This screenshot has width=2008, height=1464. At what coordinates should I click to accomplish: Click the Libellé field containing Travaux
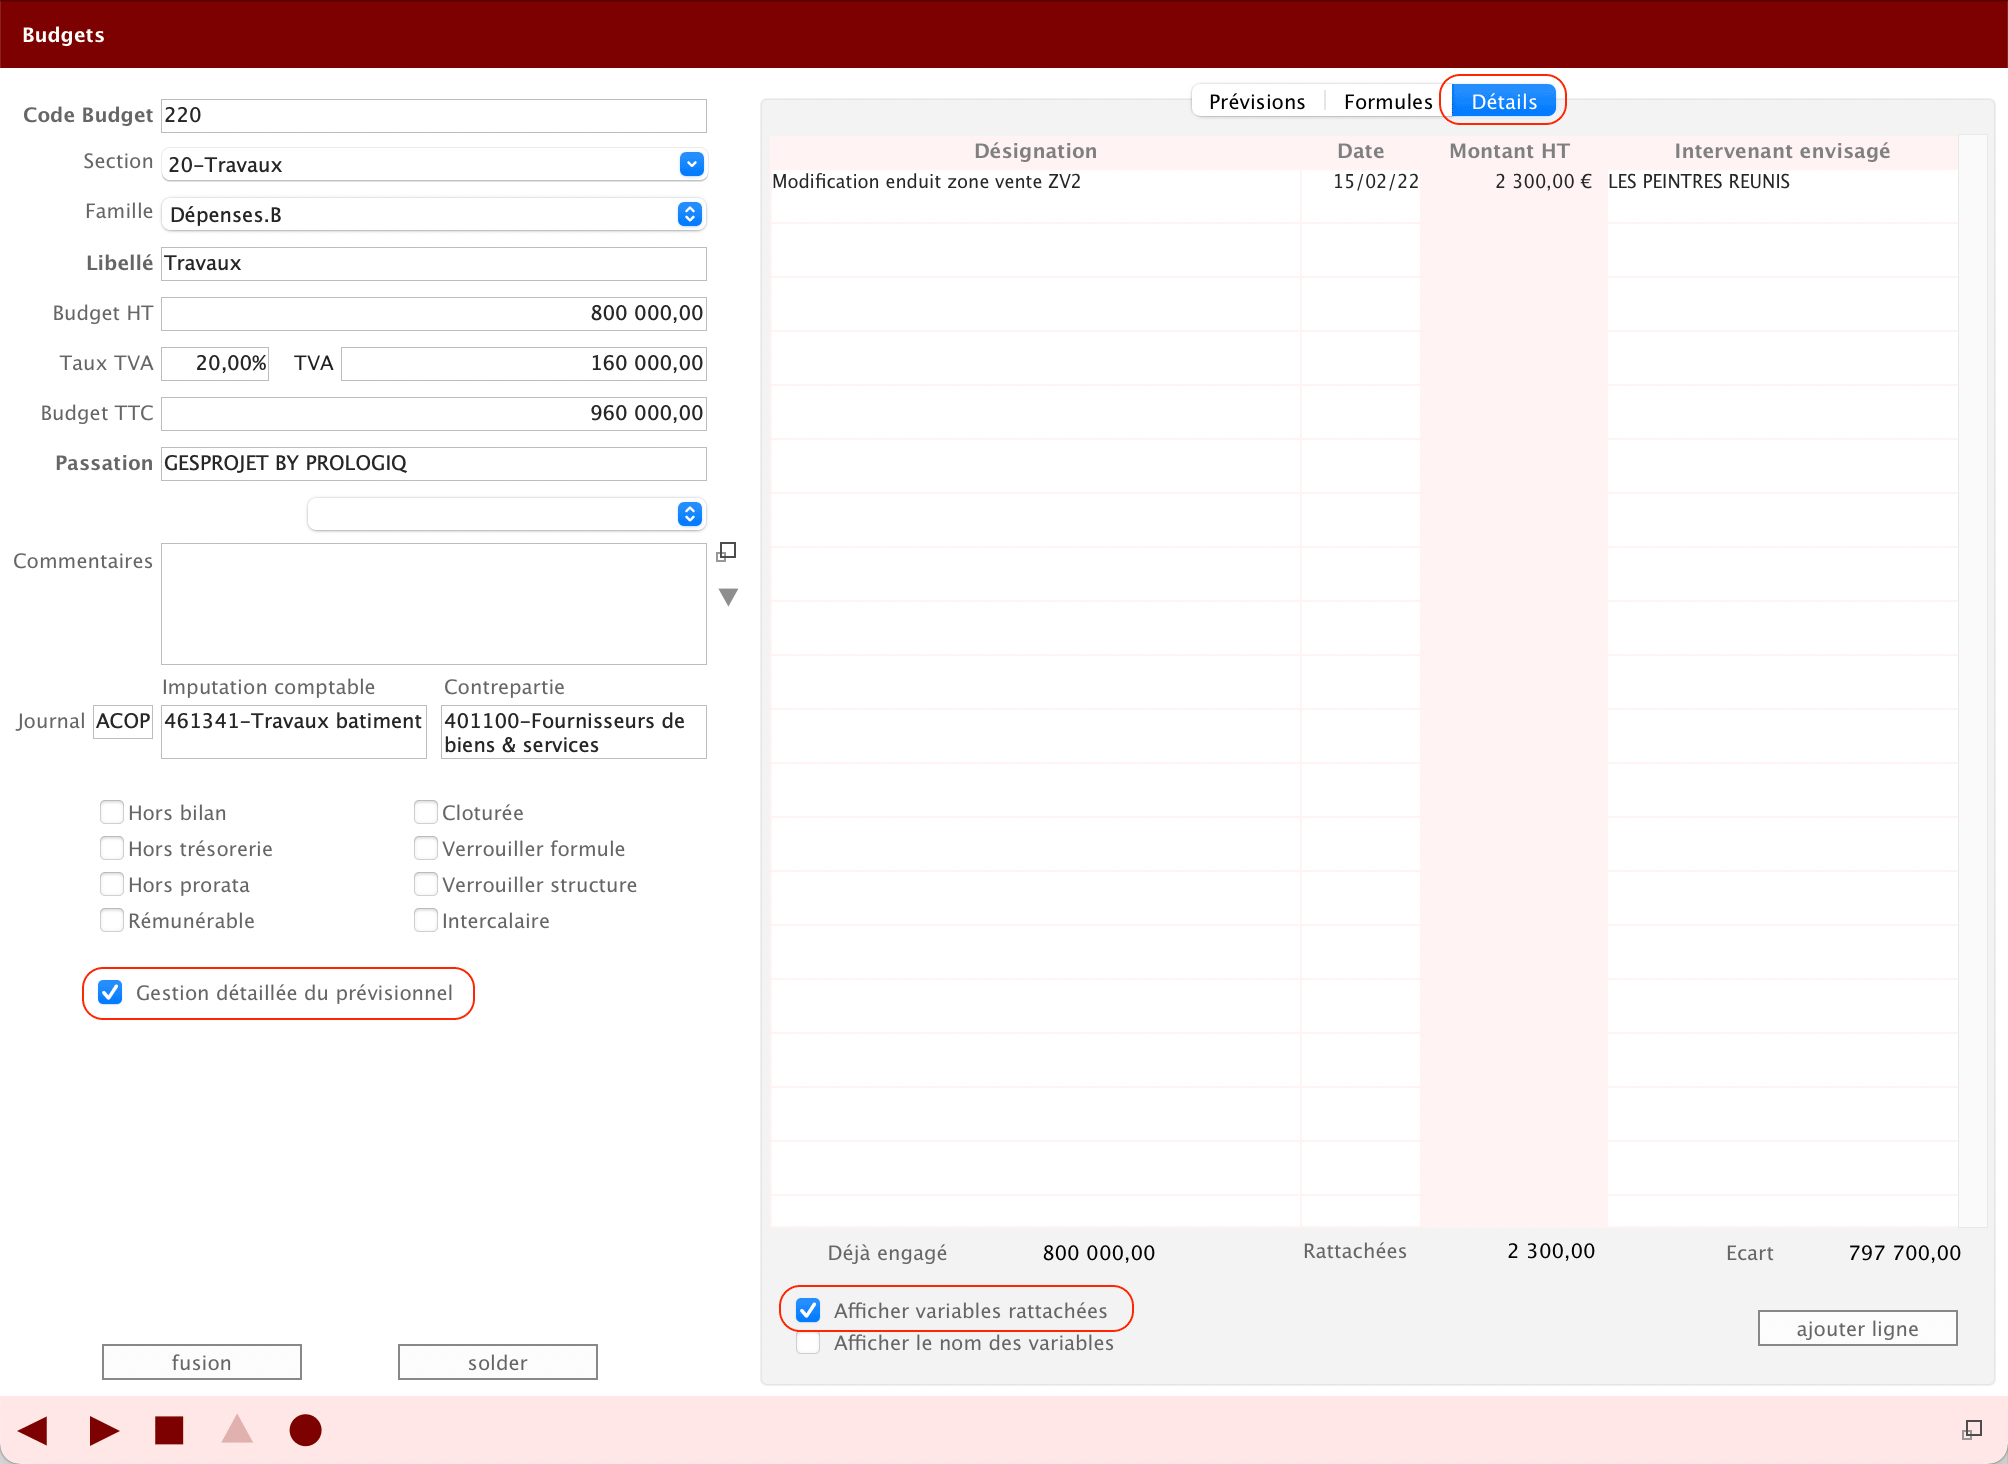(434, 263)
